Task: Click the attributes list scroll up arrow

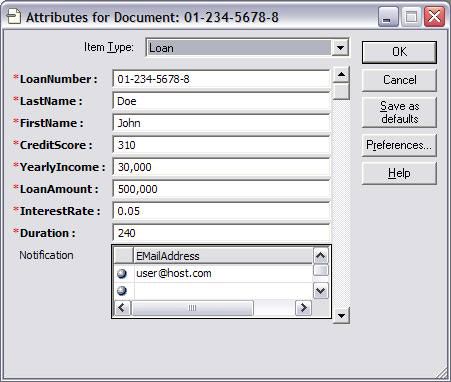Action: (341, 74)
